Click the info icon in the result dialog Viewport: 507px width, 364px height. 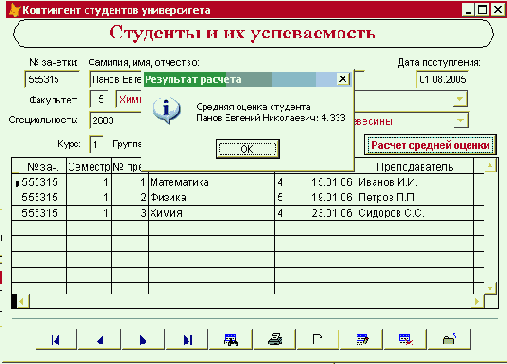(x=166, y=110)
